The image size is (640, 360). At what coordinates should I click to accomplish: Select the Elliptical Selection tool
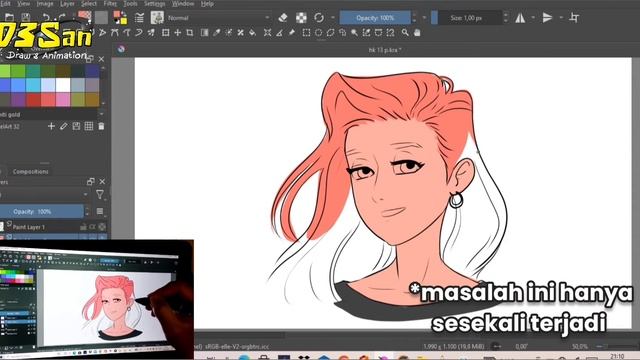(x=318, y=33)
